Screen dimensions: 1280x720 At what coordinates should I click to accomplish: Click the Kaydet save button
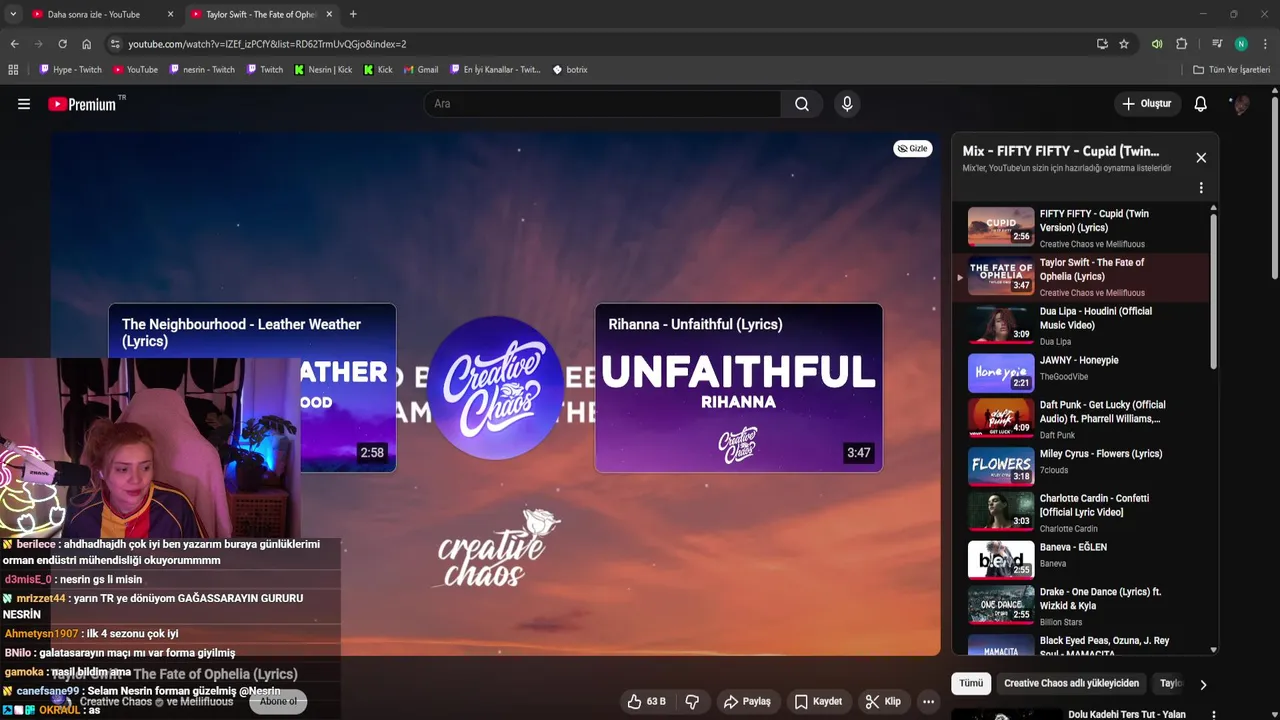coord(818,702)
